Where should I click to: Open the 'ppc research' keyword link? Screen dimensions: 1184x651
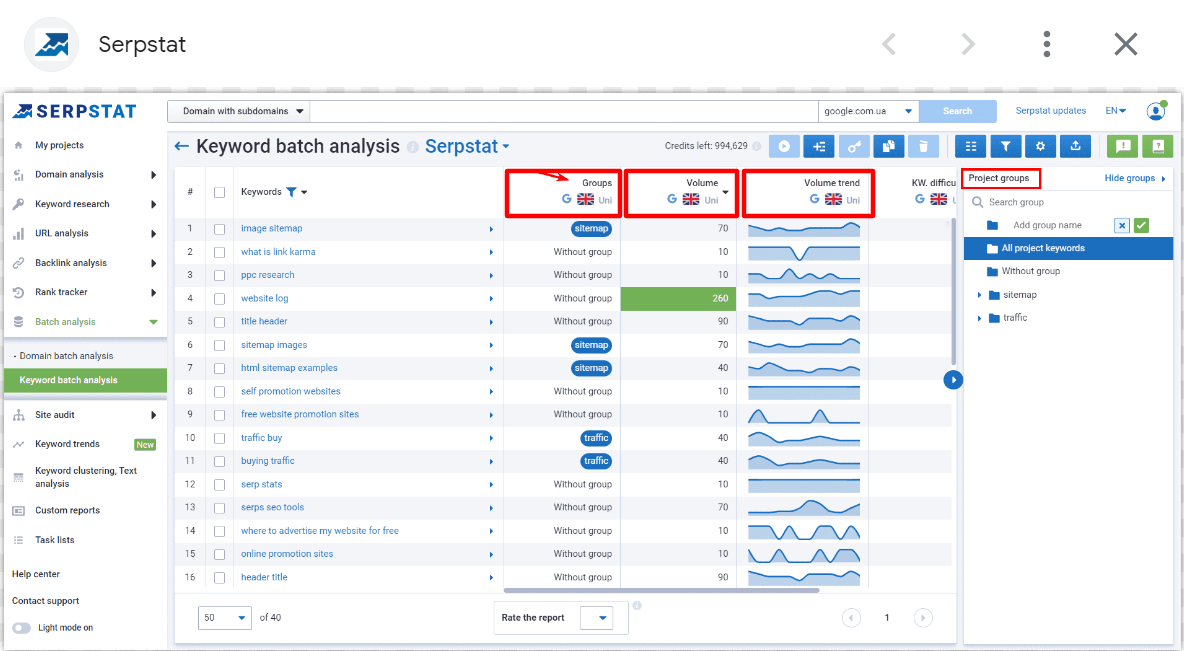(267, 275)
